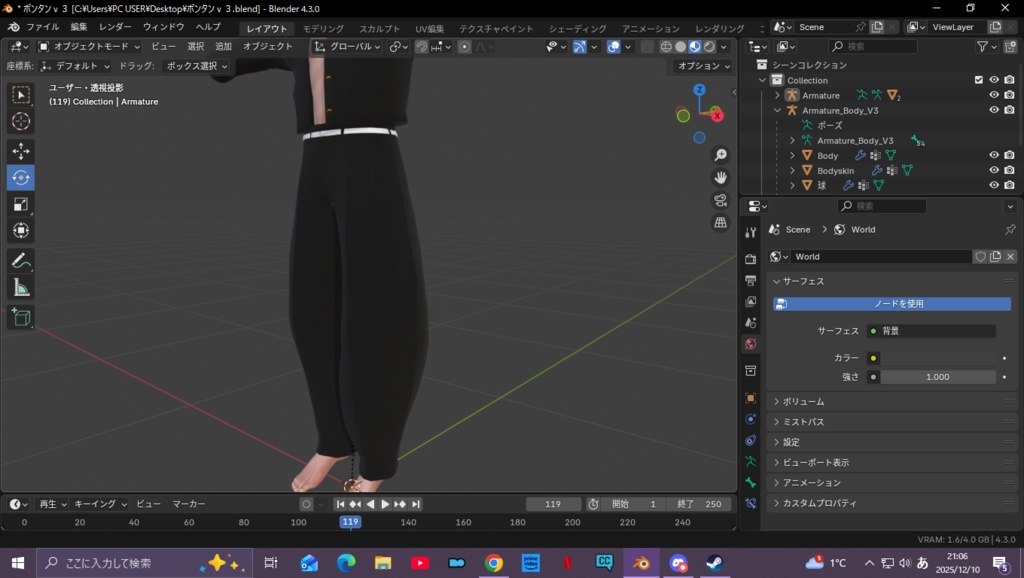Select the Cursor tool in the left toolbar

(x=20, y=121)
